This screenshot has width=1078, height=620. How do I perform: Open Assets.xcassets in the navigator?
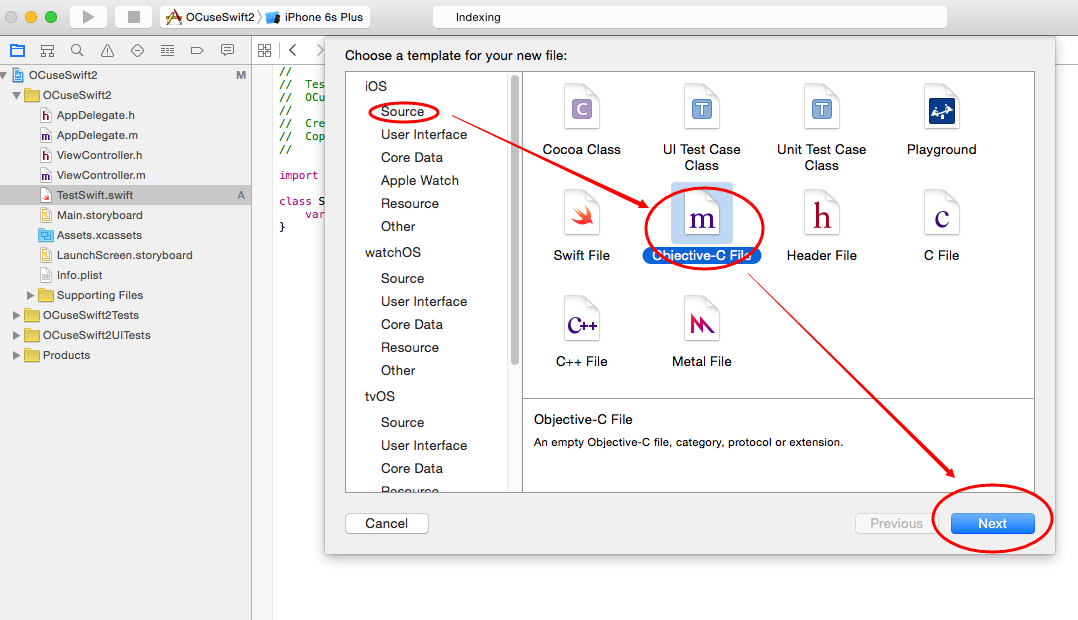coord(99,234)
